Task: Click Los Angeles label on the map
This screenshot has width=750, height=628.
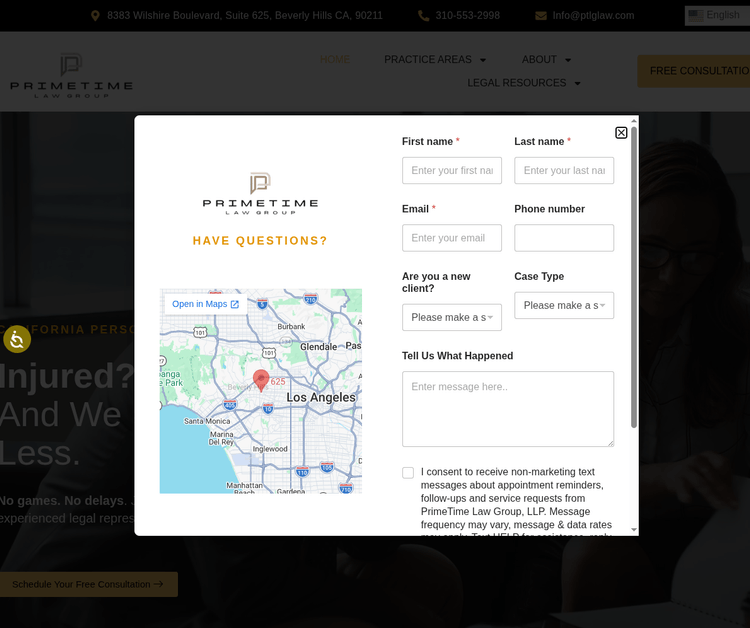Action: [321, 397]
